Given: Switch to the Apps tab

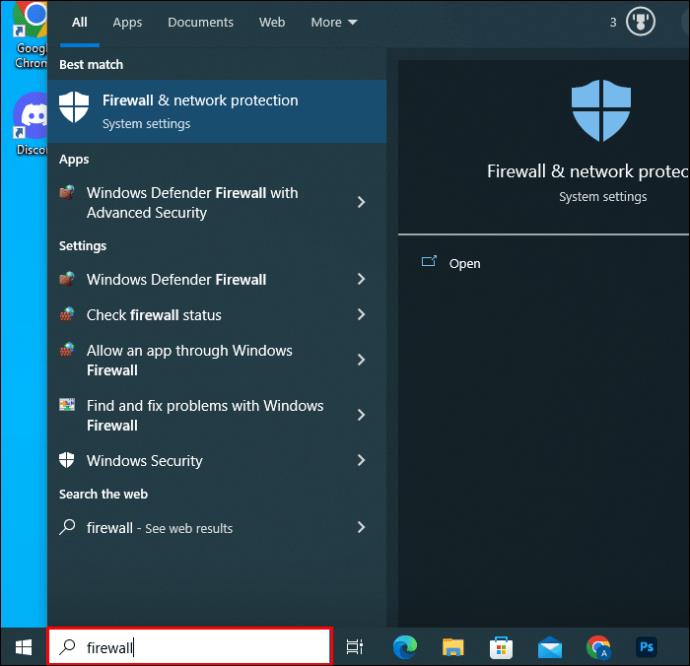Looking at the screenshot, I should point(127,22).
